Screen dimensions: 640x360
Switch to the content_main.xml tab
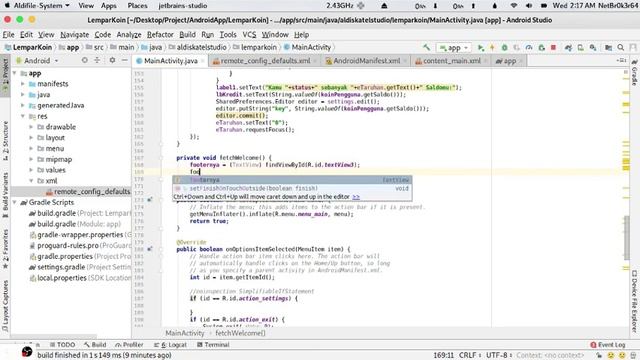coord(451,61)
